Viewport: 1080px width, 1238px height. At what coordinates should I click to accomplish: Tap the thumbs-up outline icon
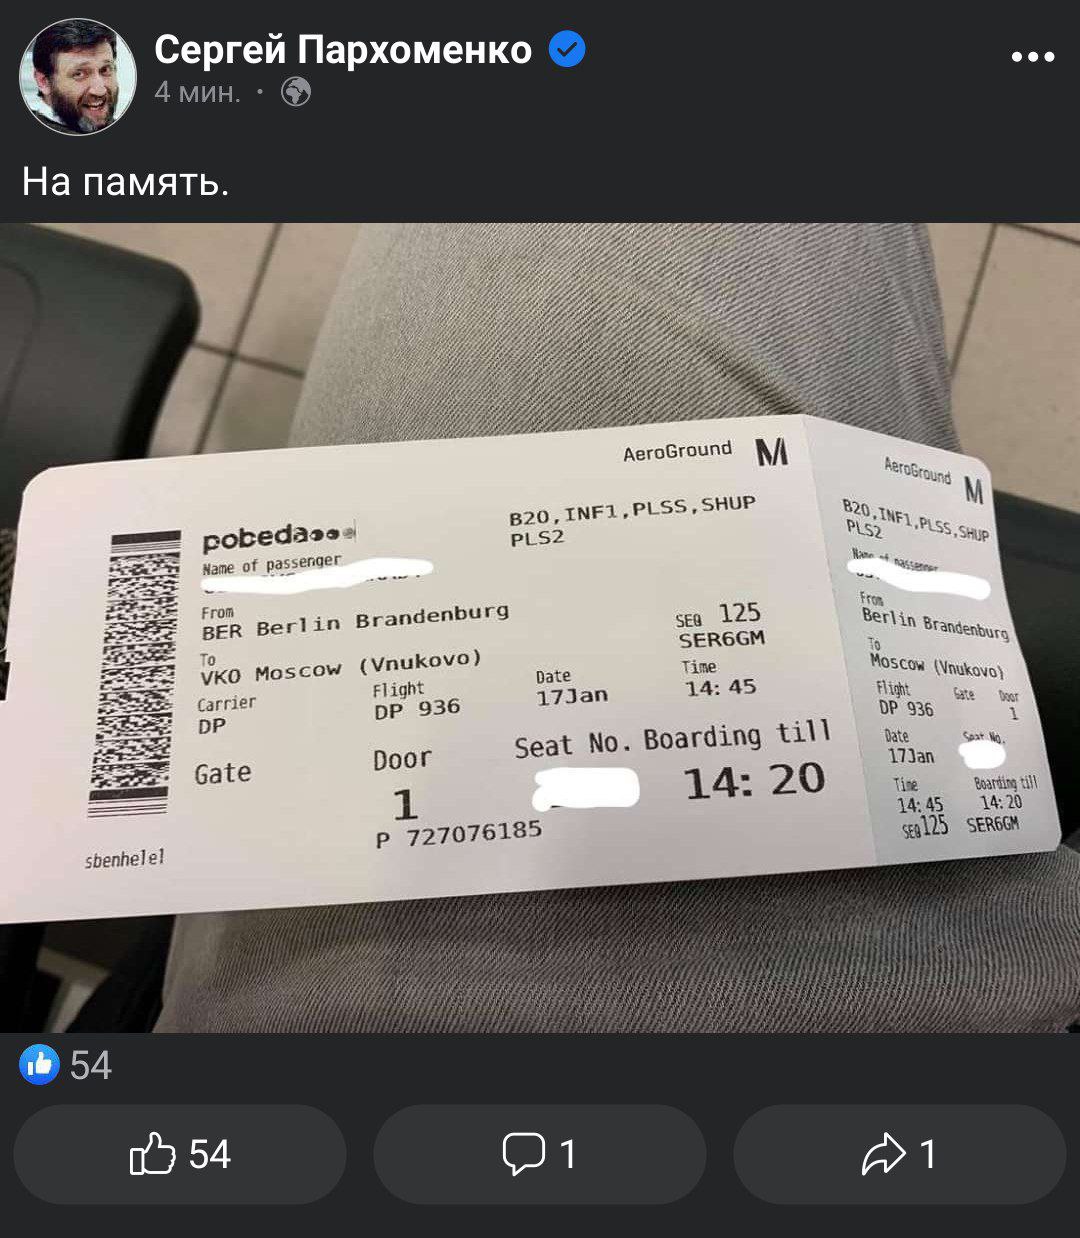[x=153, y=1154]
